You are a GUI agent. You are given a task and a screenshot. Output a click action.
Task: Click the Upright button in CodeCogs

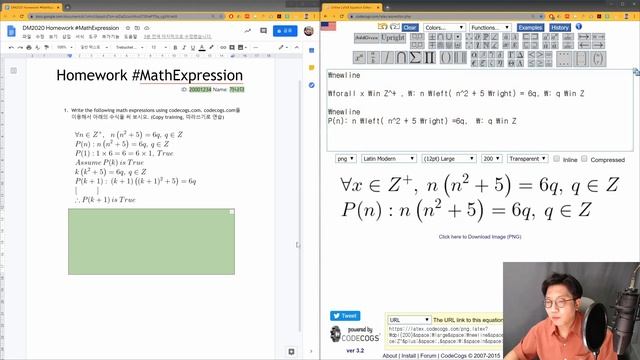coord(393,38)
